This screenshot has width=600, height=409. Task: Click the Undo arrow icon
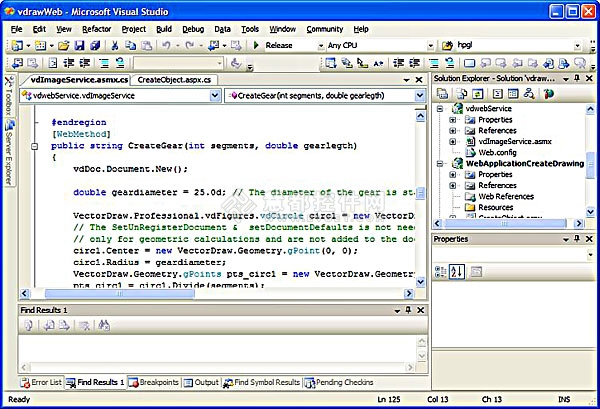click(166, 46)
